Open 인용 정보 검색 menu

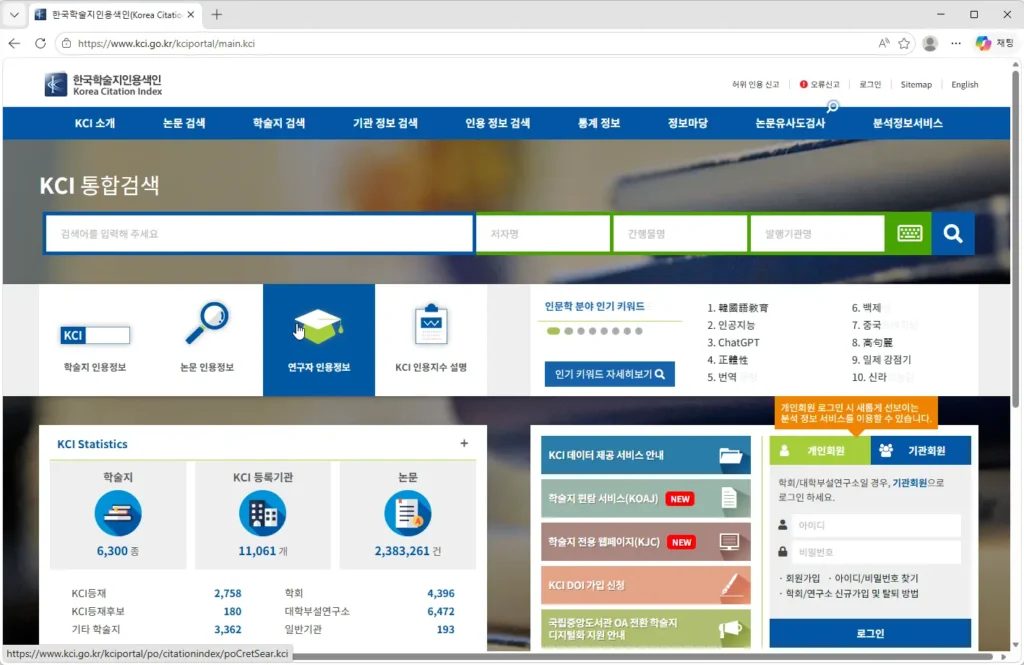[498, 123]
